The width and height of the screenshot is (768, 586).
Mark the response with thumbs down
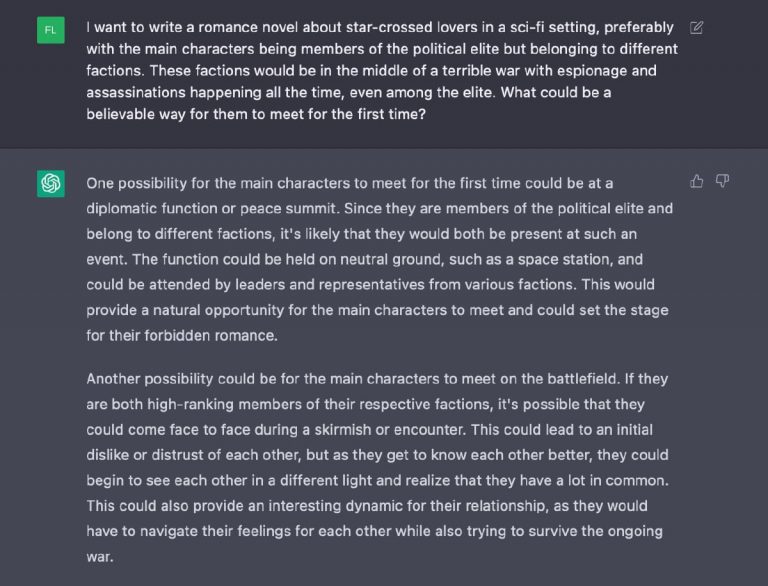[722, 181]
